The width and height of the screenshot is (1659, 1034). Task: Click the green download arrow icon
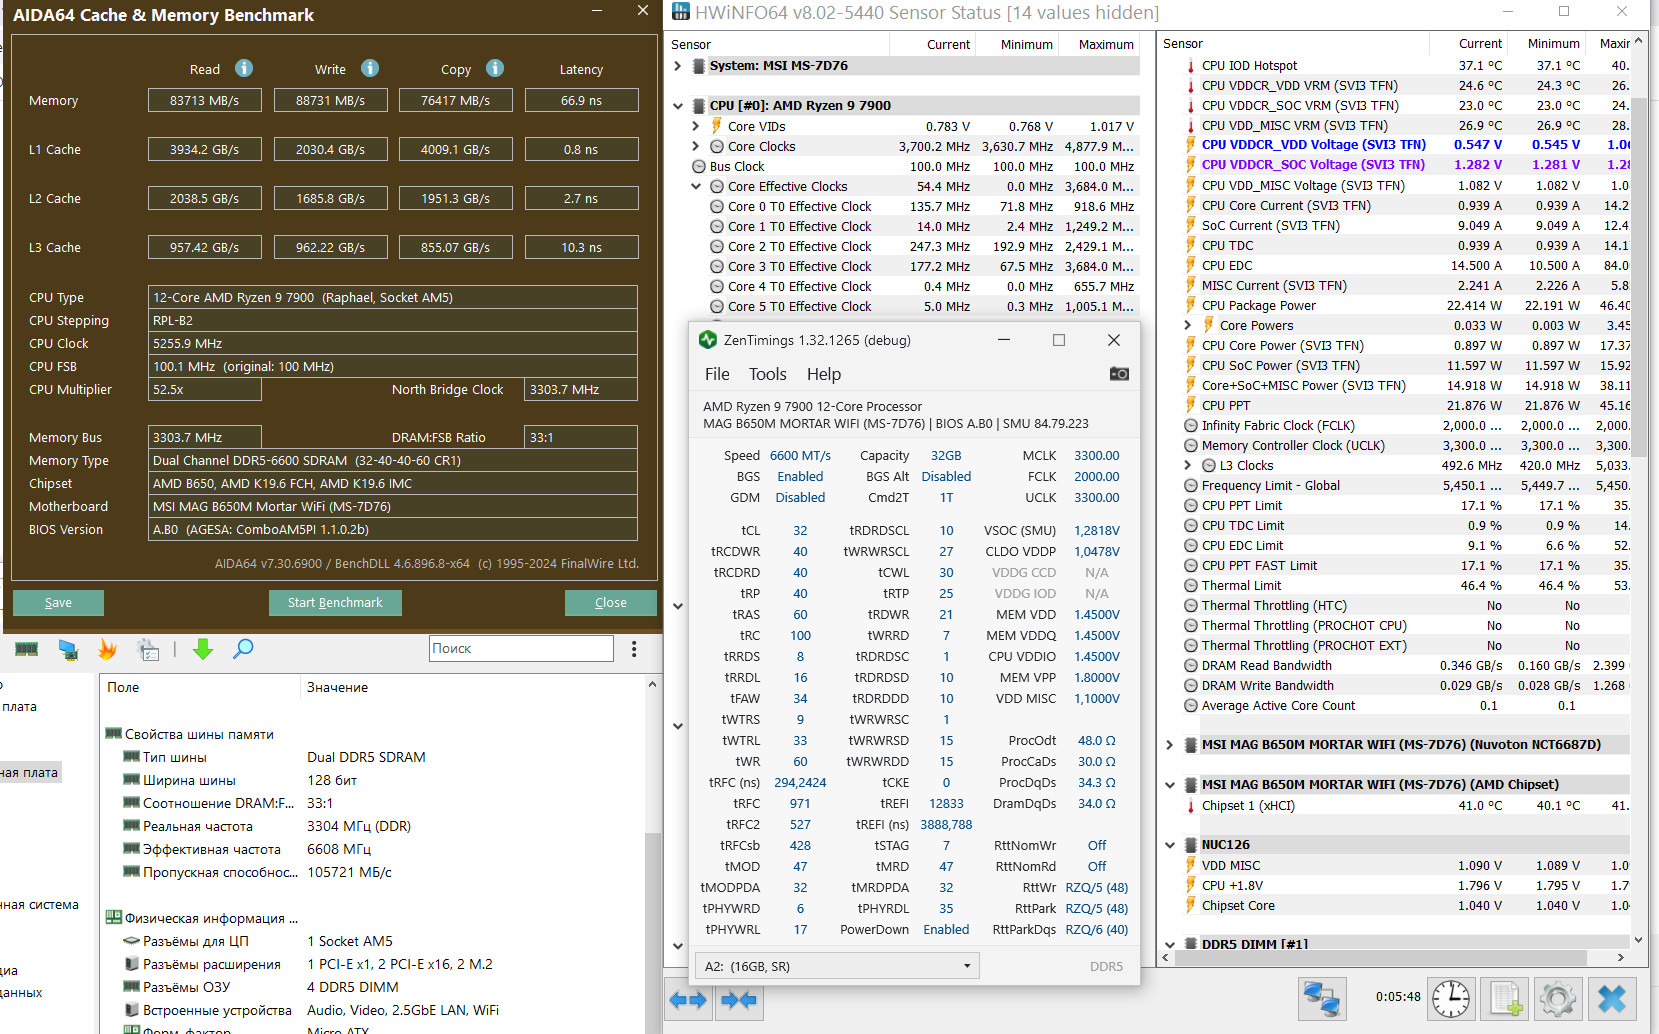coord(203,650)
